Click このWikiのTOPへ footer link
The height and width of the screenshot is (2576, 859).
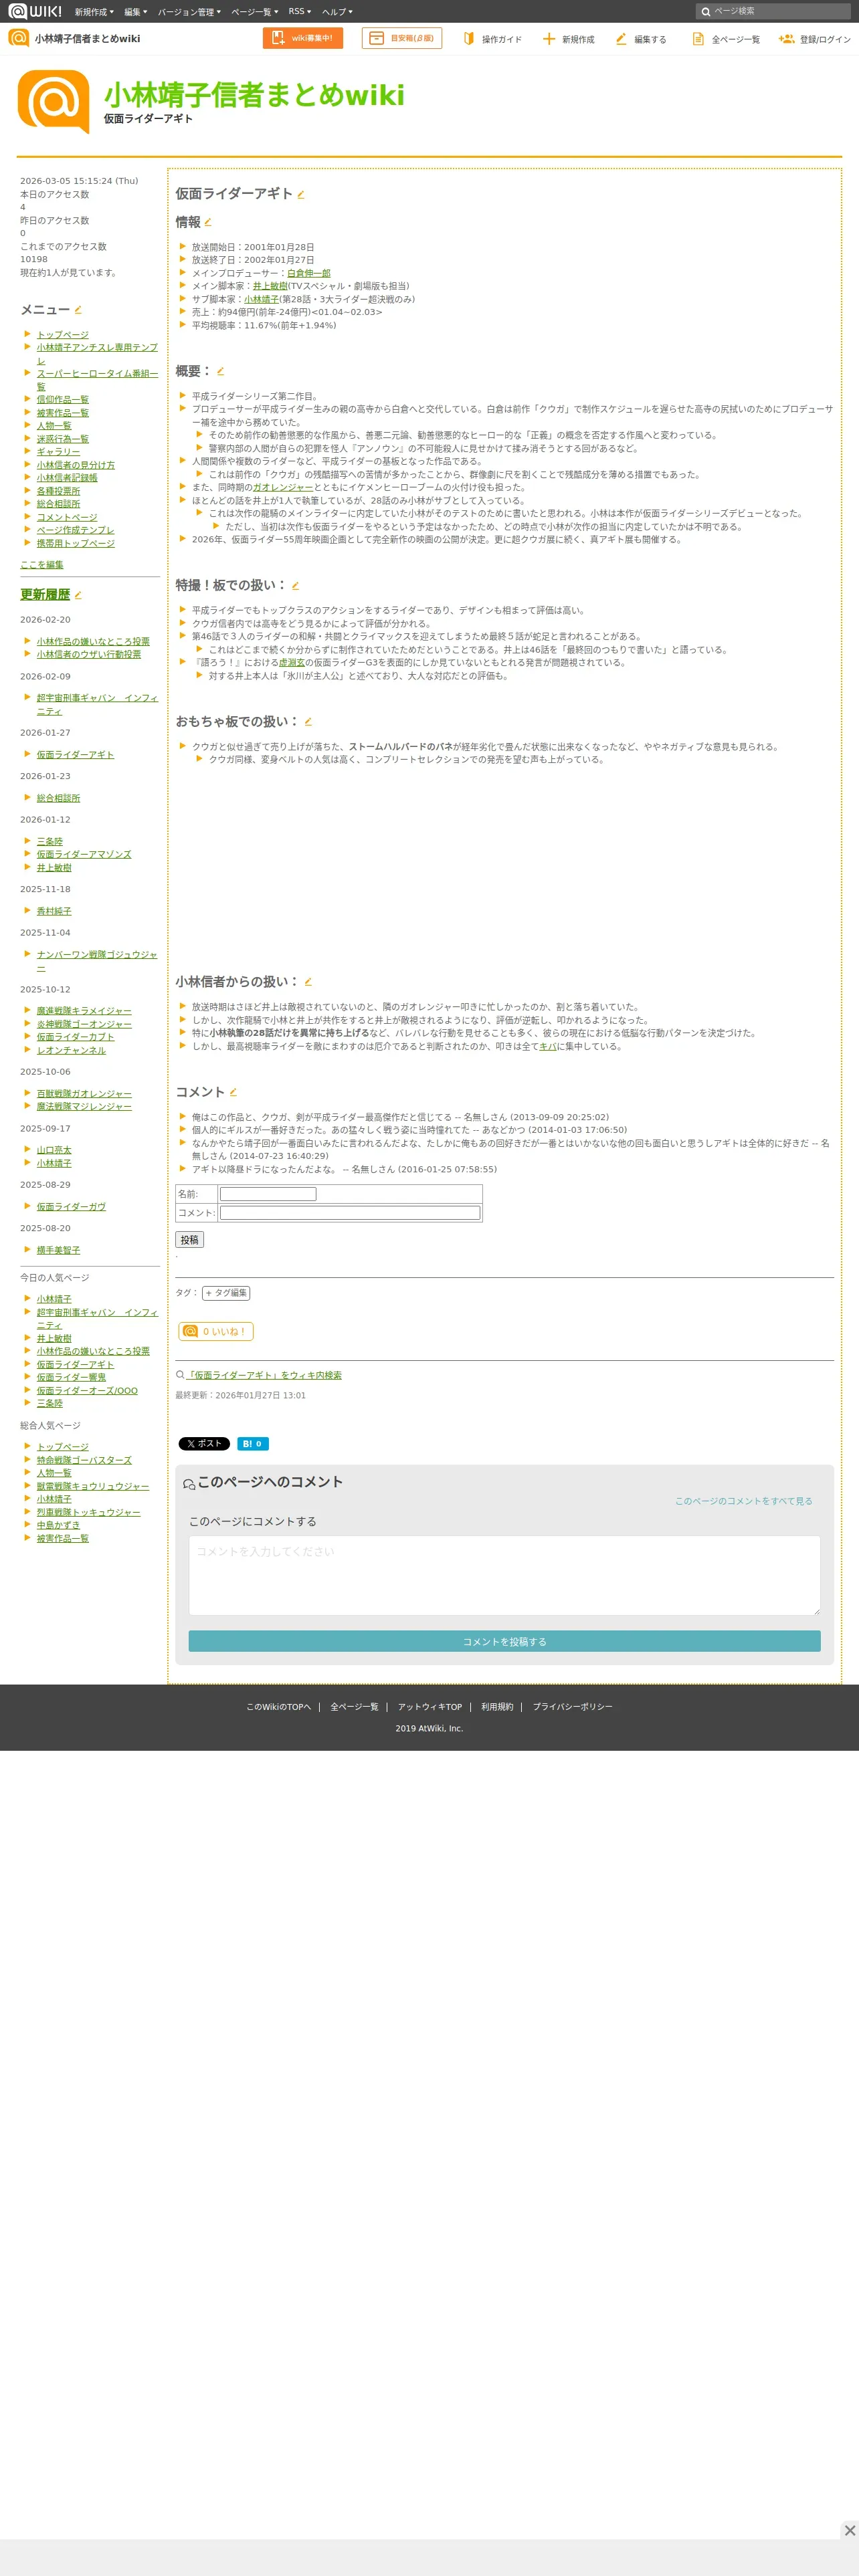(279, 1707)
